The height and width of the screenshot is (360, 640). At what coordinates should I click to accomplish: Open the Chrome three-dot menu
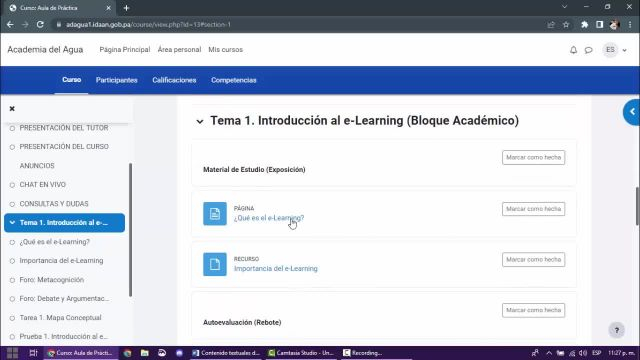coord(630,24)
